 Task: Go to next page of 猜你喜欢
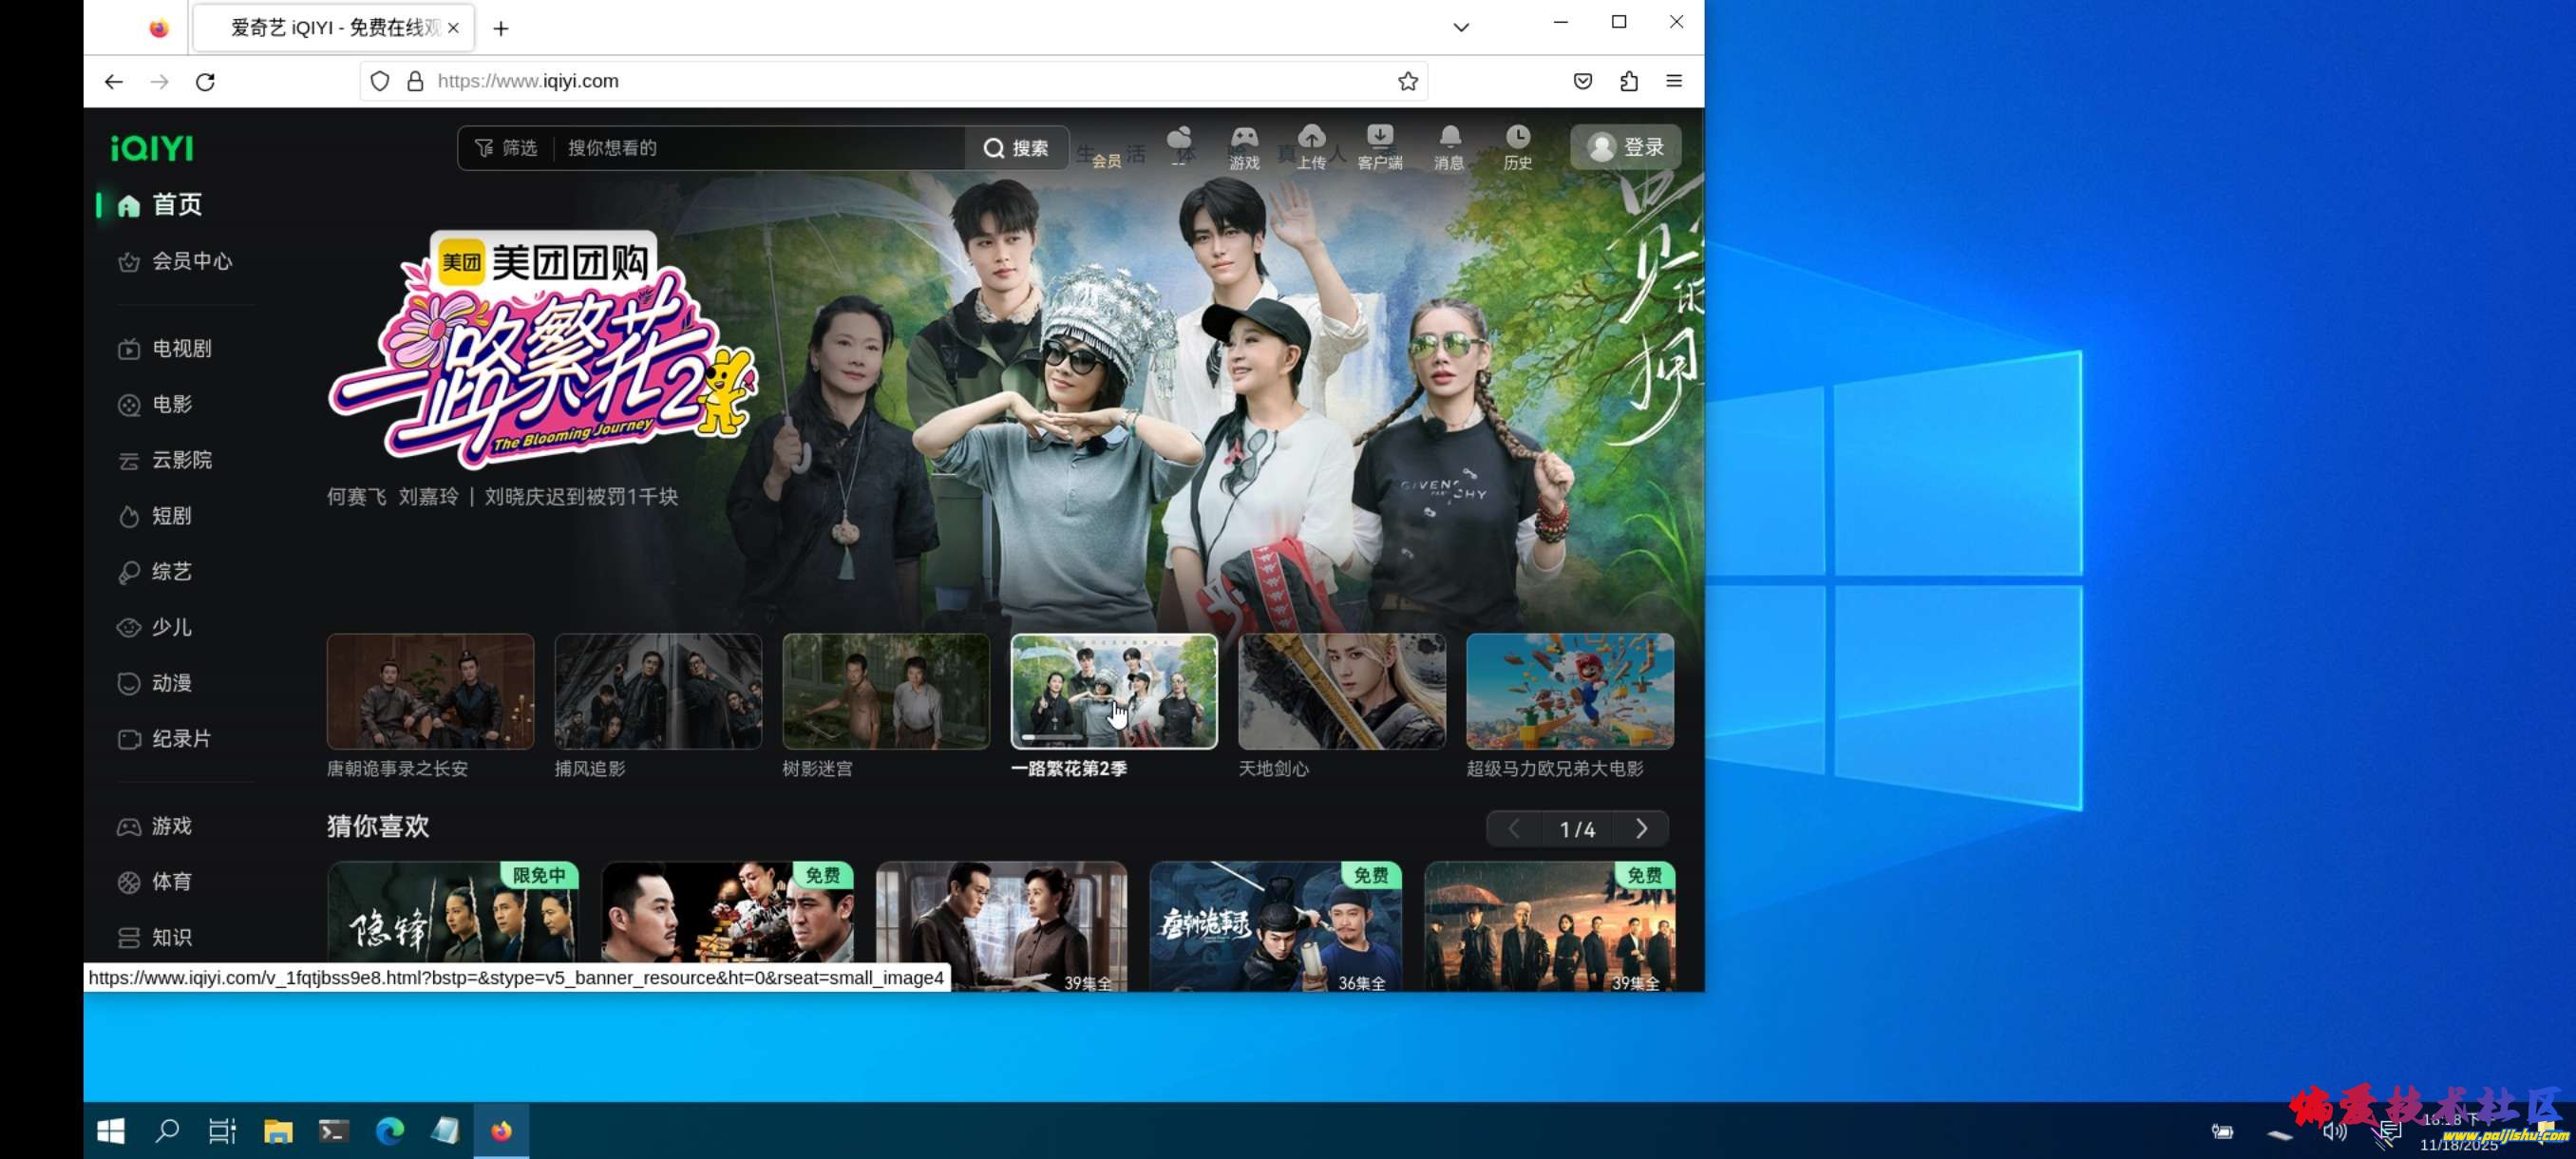point(1641,828)
